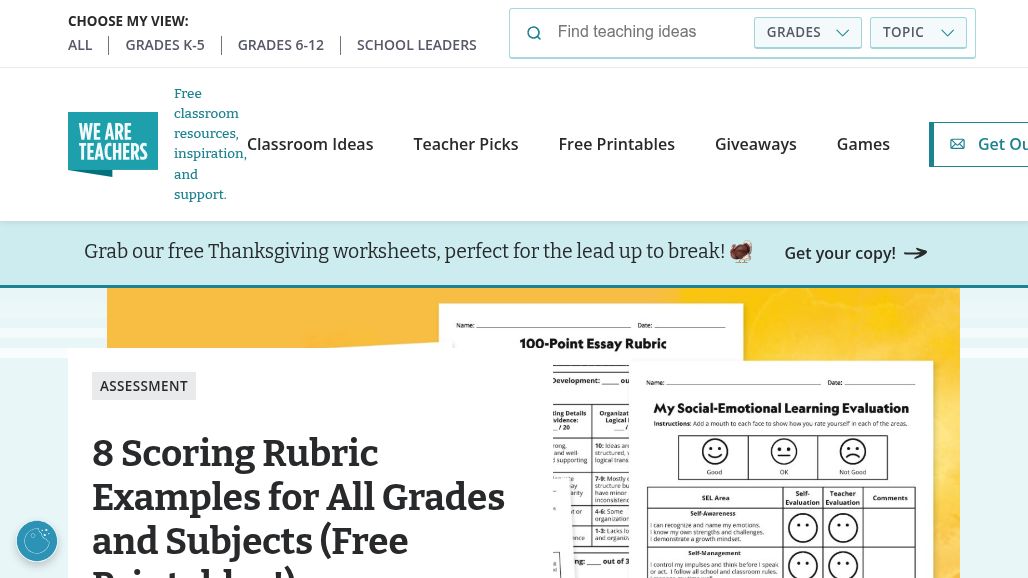1028x578 pixels.
Task: Switch view to GRADES 6-12
Action: (x=281, y=45)
